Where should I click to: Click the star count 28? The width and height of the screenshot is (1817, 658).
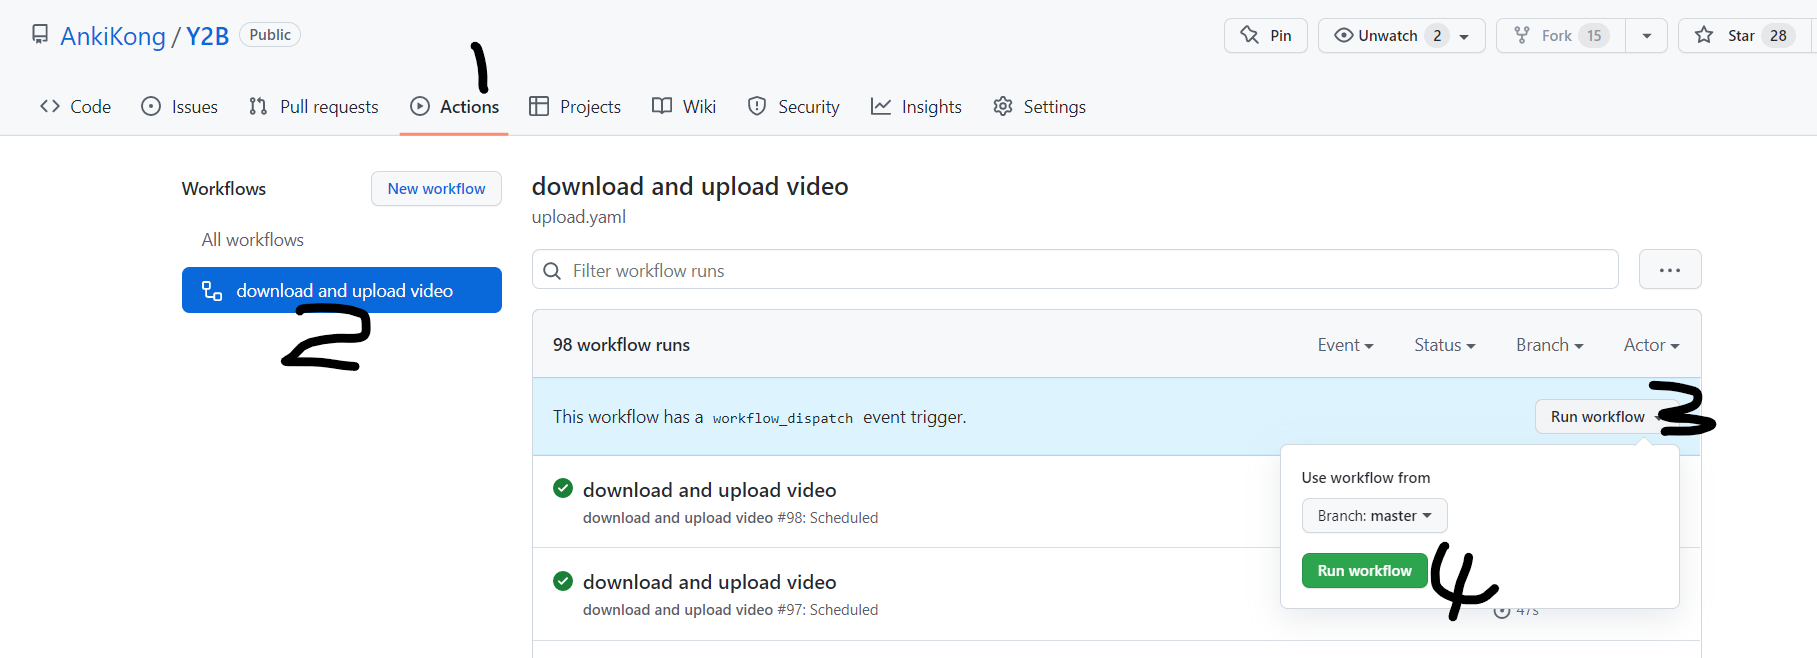pyautogui.click(x=1778, y=35)
